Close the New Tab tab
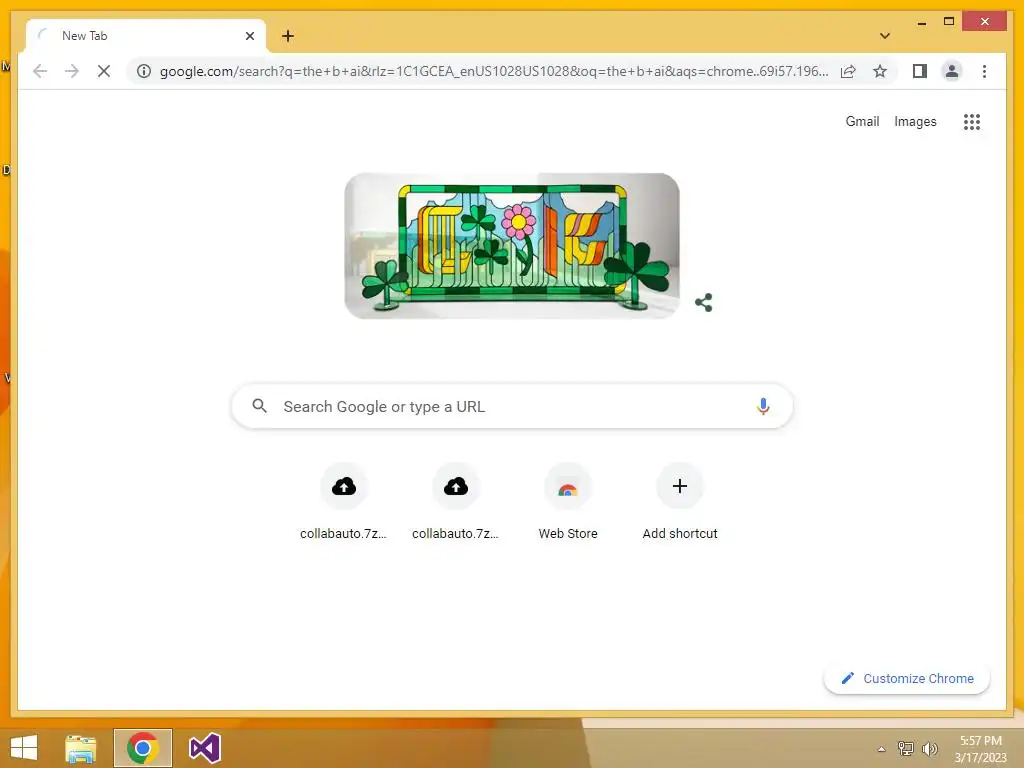Image resolution: width=1024 pixels, height=768 pixels. [x=249, y=36]
